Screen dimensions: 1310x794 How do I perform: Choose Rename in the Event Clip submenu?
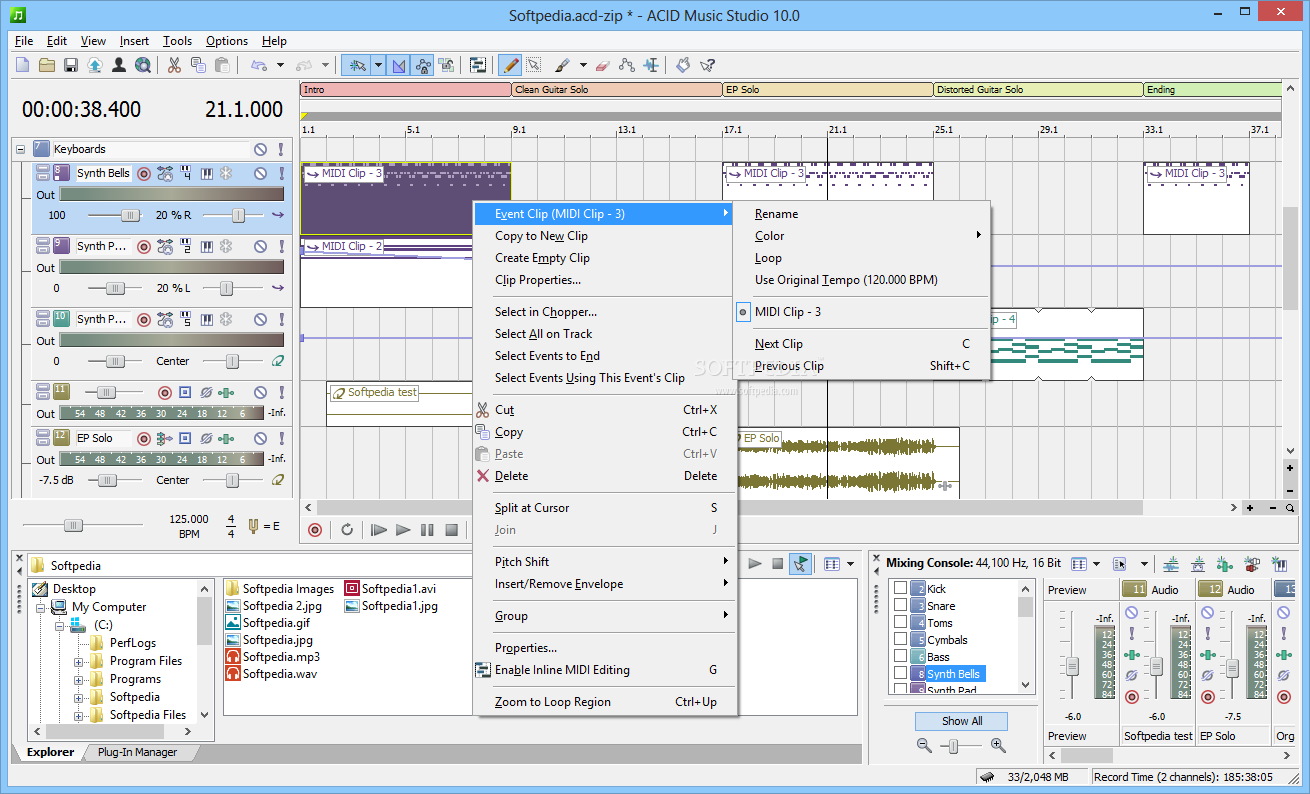(862, 214)
